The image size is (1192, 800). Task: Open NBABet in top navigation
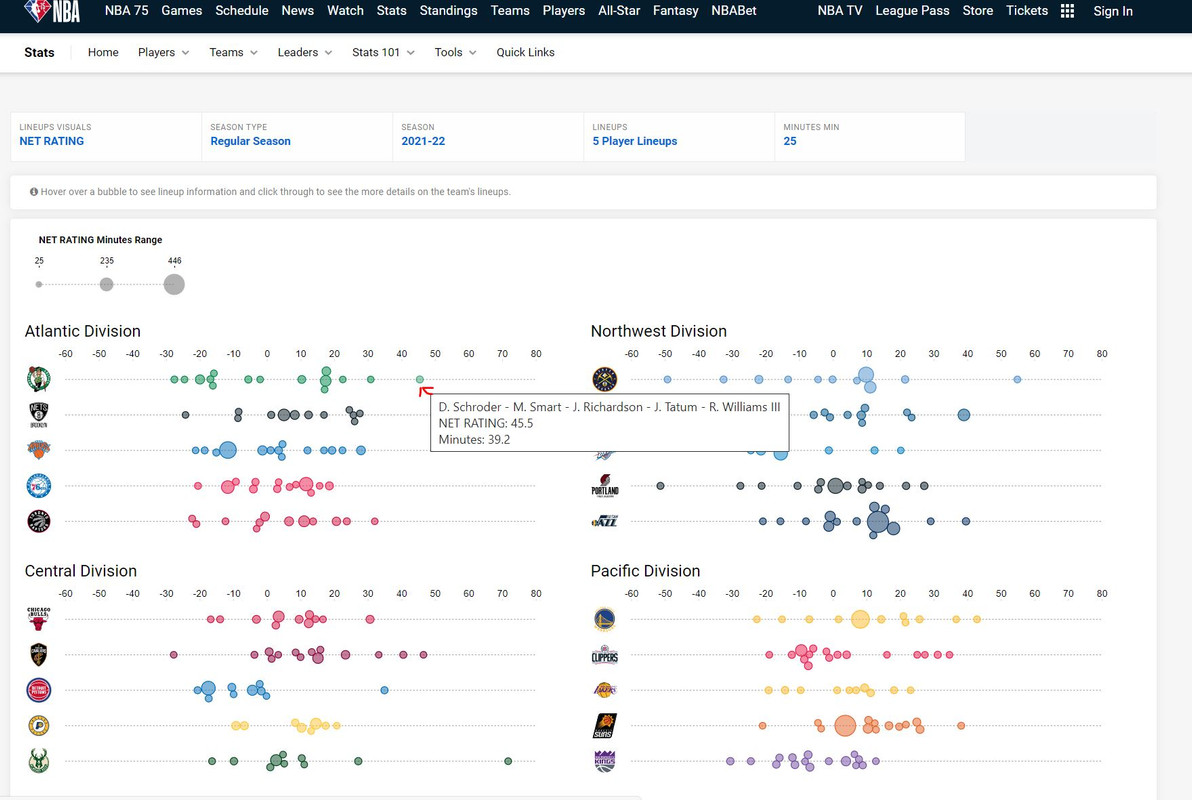pos(734,11)
